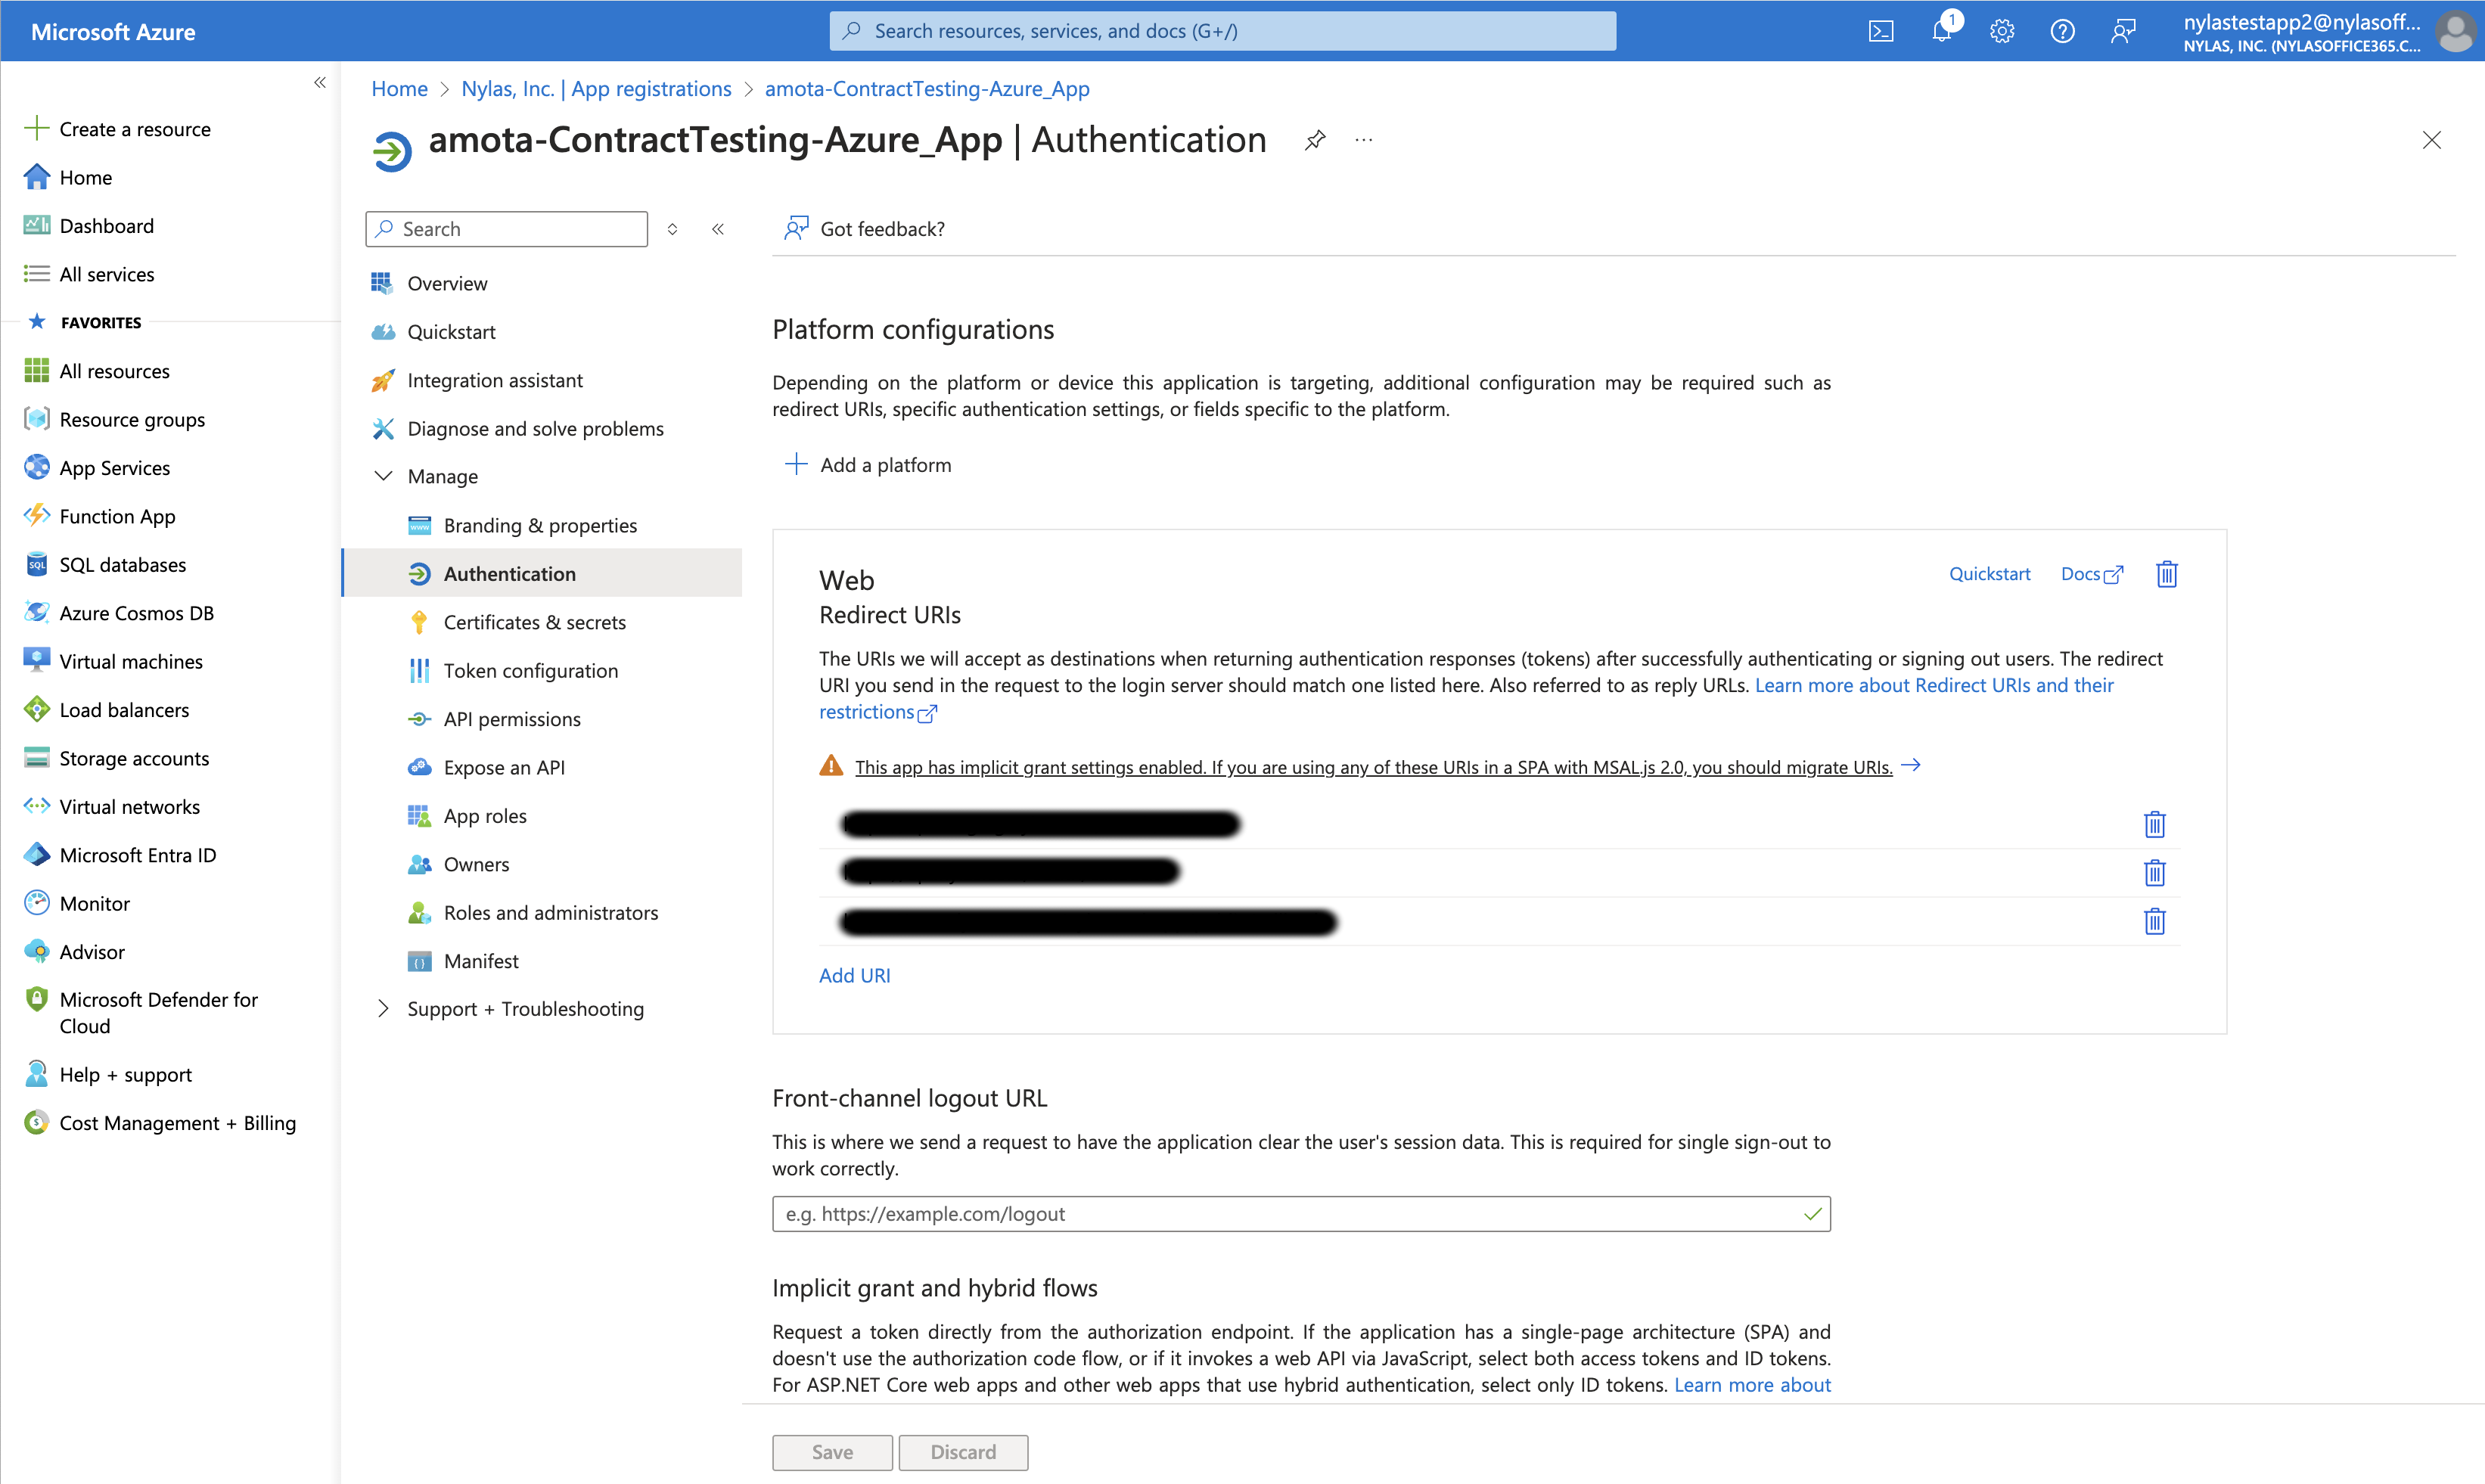Viewport: 2485px width, 1484px height.
Task: Open Microsoft Entra ID from favorites
Action: [137, 854]
